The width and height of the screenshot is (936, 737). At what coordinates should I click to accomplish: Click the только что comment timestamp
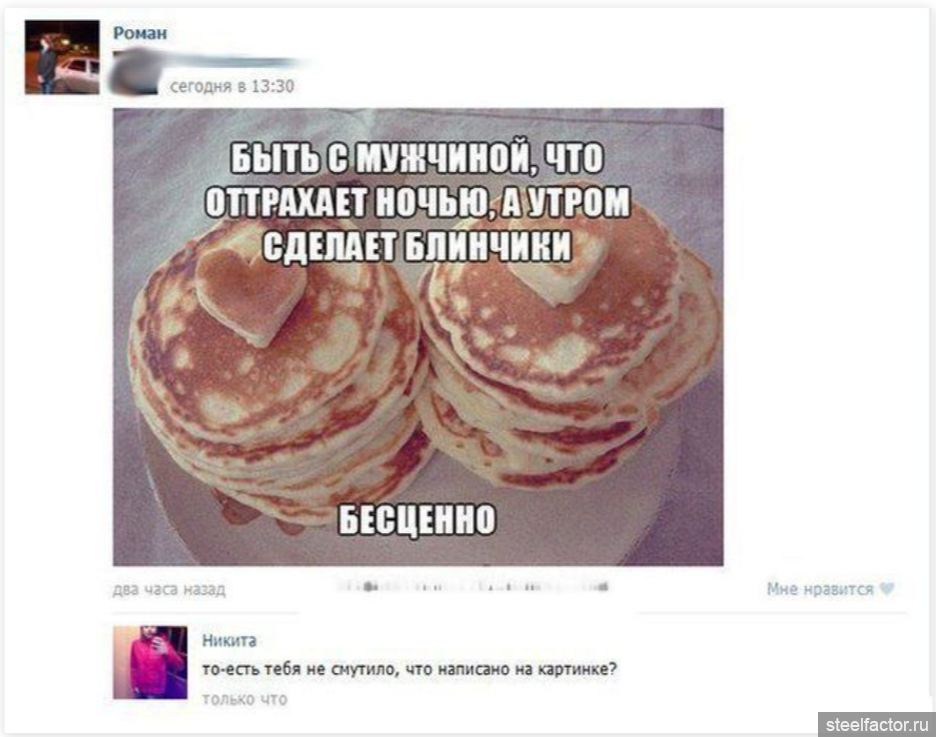[x=245, y=699]
